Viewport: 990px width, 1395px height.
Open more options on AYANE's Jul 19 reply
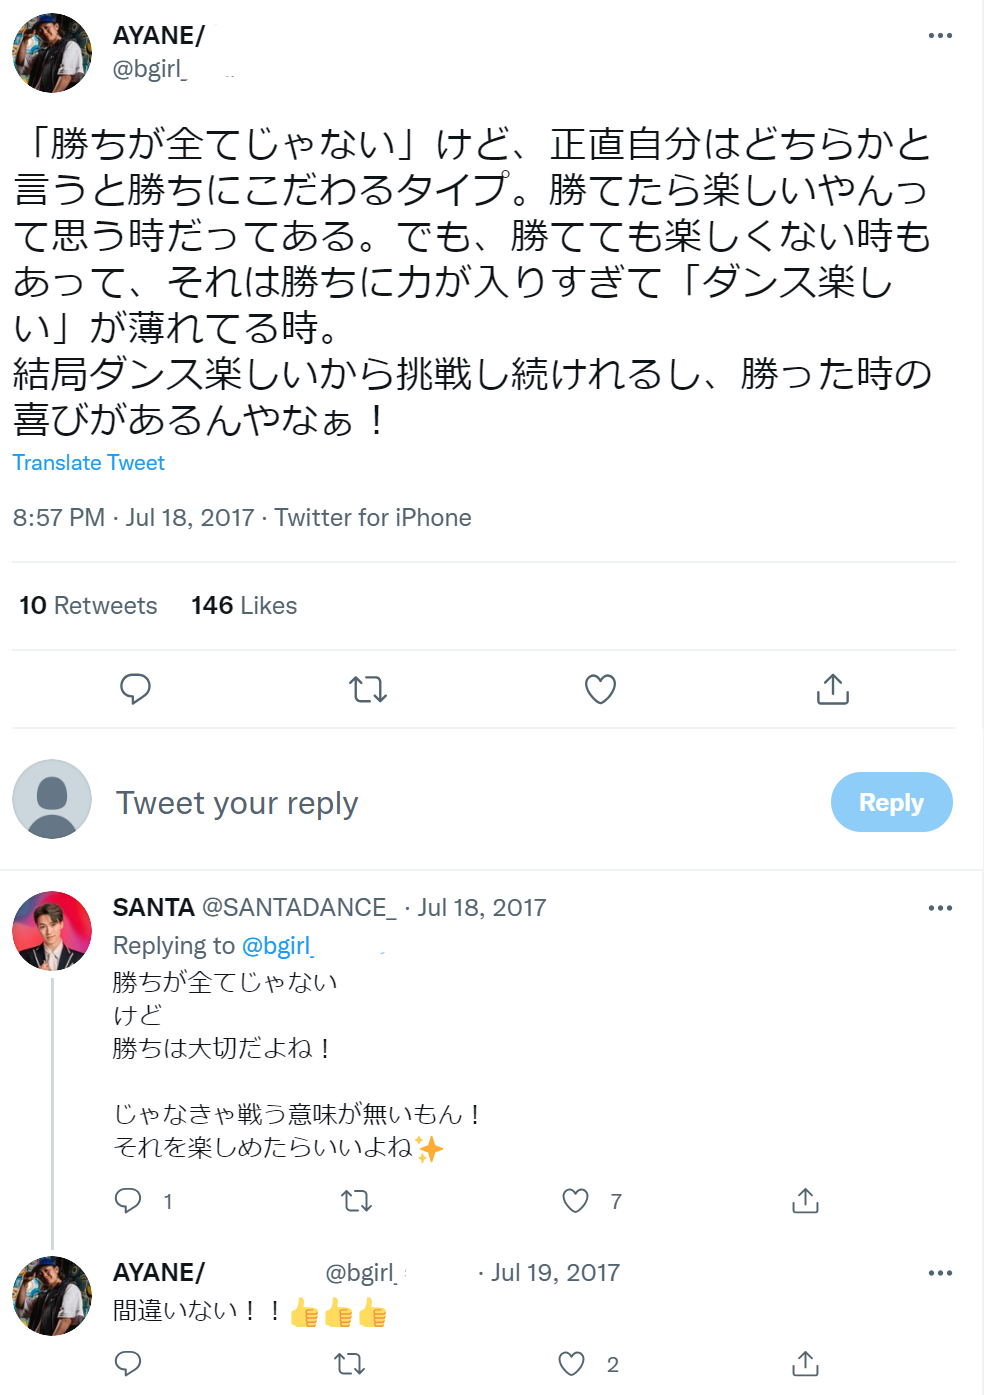coord(940,1274)
